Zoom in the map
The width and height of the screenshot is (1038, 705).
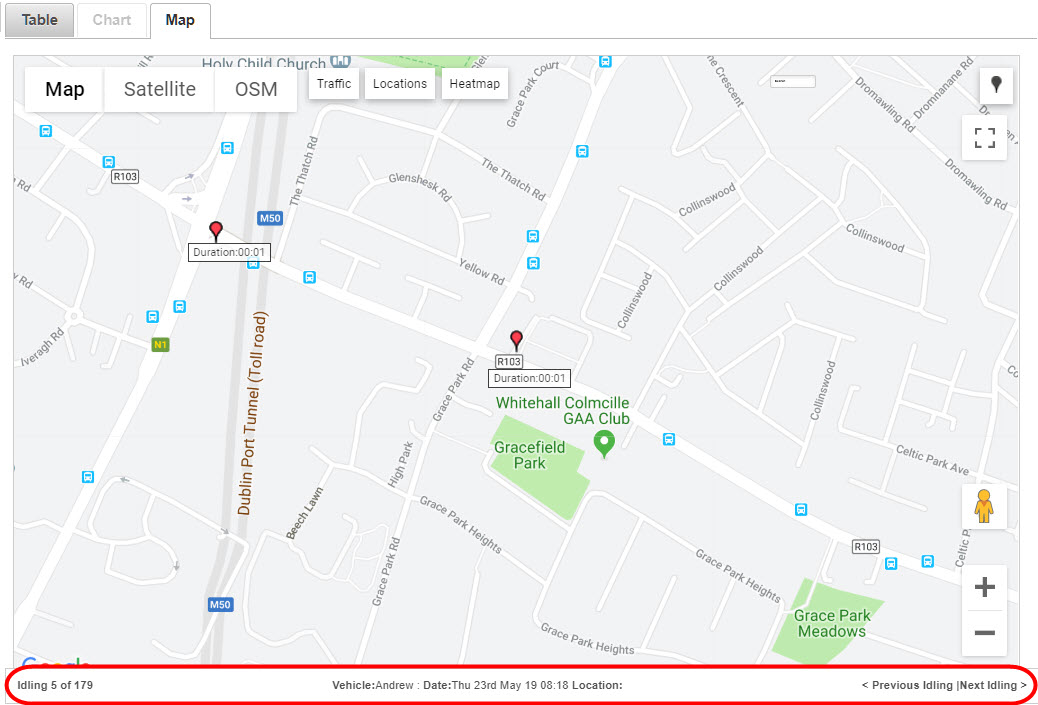984,587
